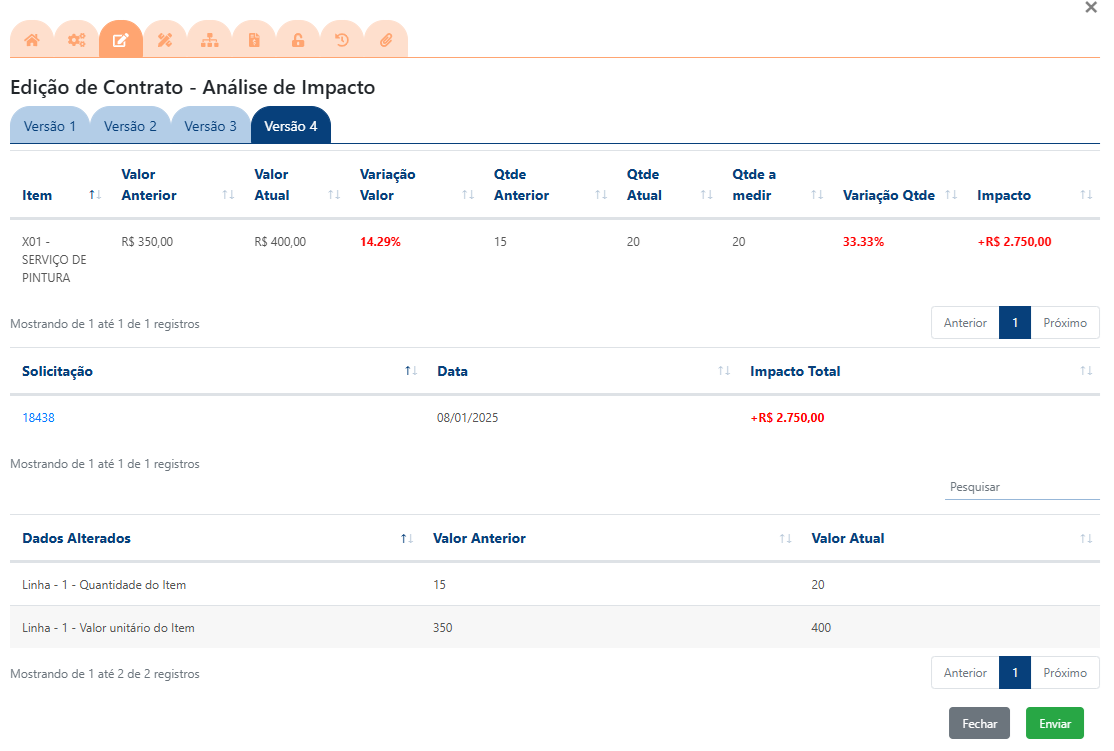Select the edit pencil icon tab
This screenshot has width=1114, height=751.
point(121,40)
